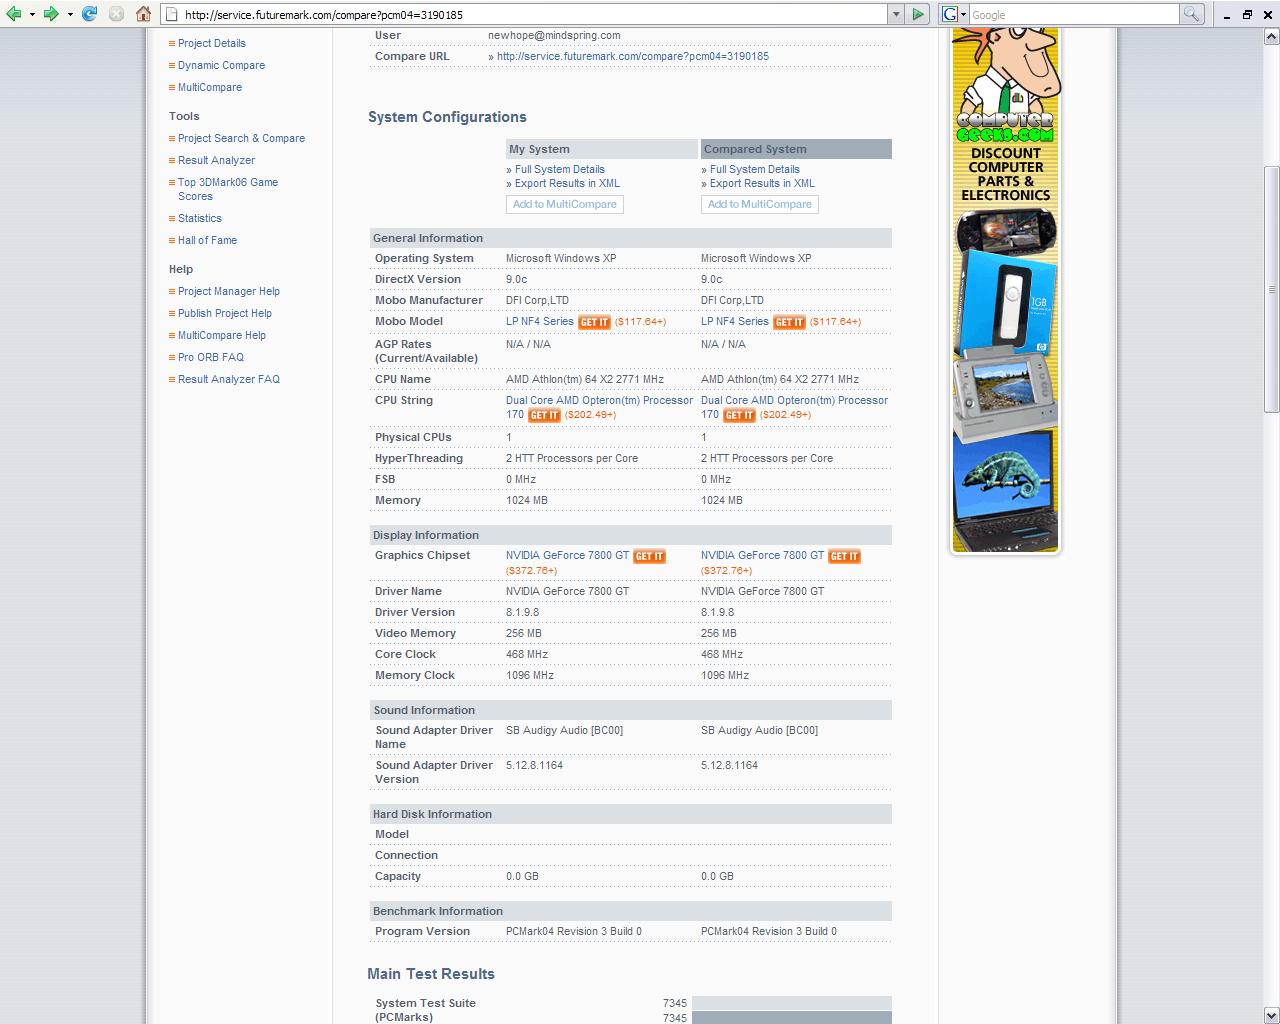The width and height of the screenshot is (1280, 1024).
Task: Open Compared System's Dual Core Opteron processor link
Action: (794, 400)
